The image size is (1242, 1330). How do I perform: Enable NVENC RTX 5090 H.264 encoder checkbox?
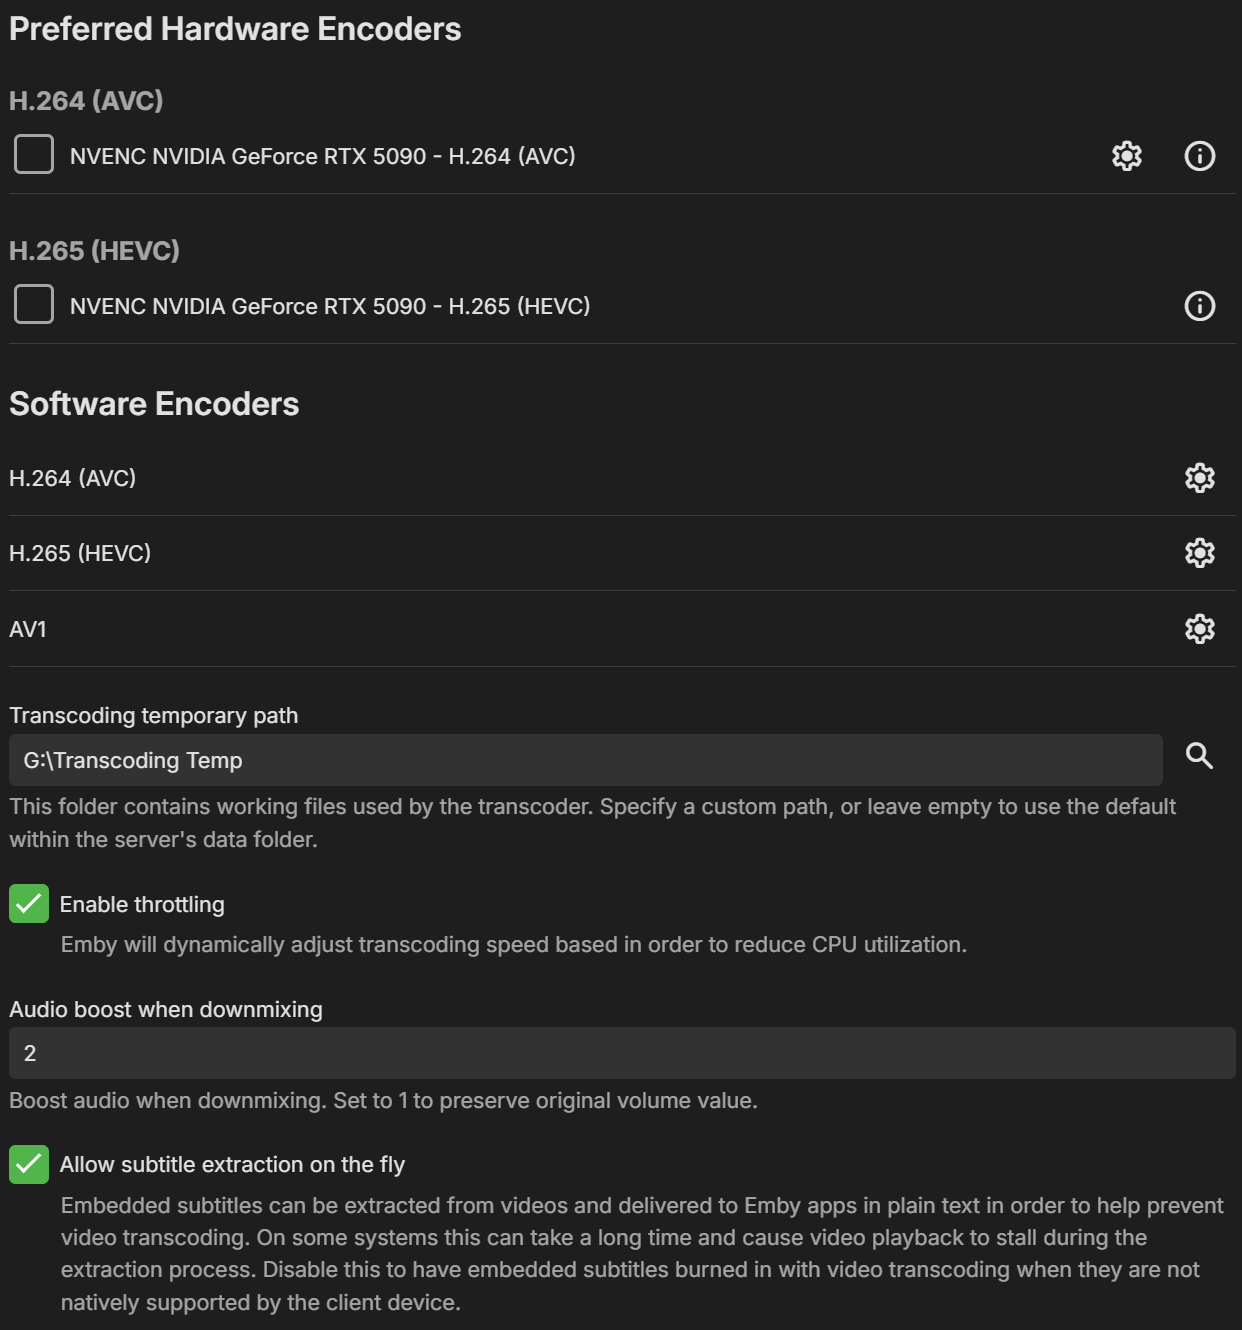[x=34, y=155]
